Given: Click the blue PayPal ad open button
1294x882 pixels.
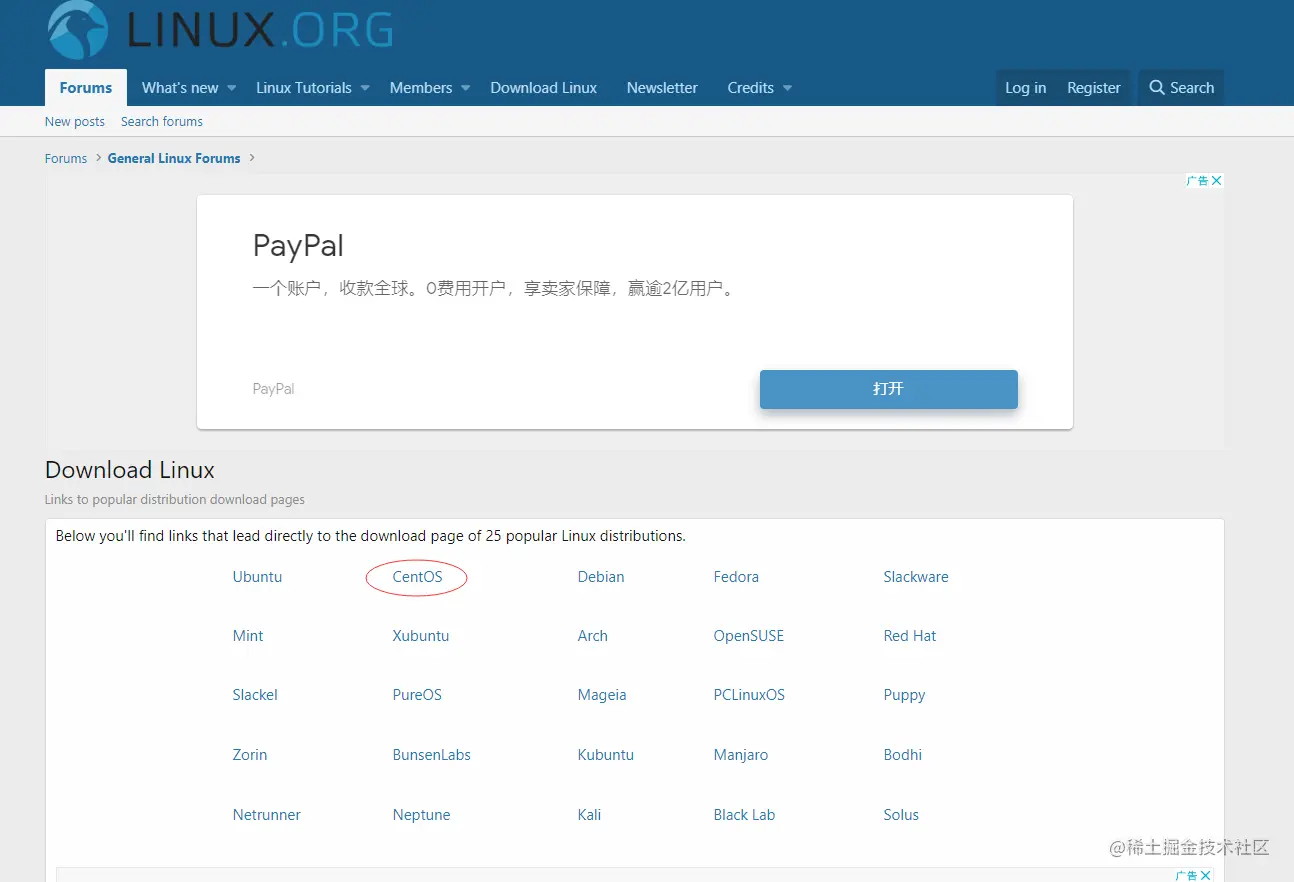Looking at the screenshot, I should (889, 389).
